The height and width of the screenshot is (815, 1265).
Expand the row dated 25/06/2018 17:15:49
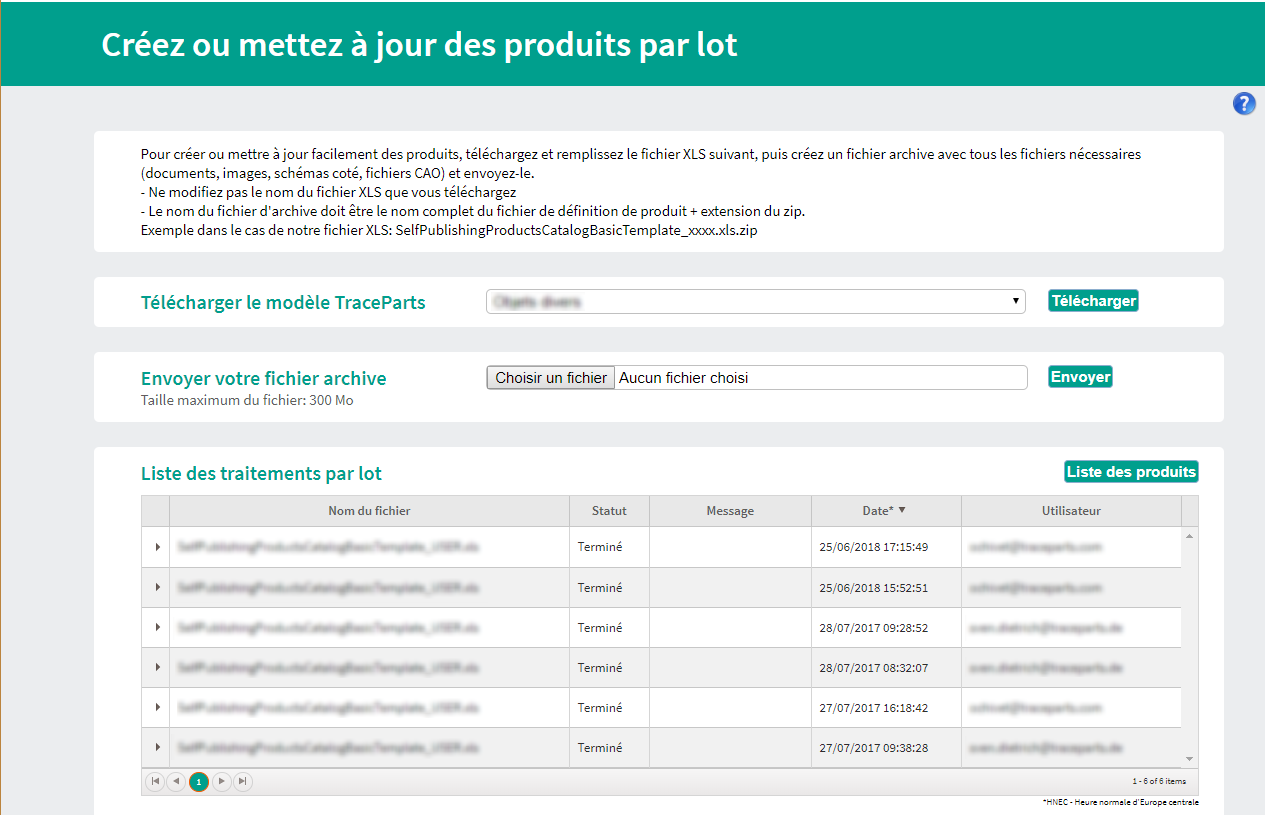coord(157,547)
